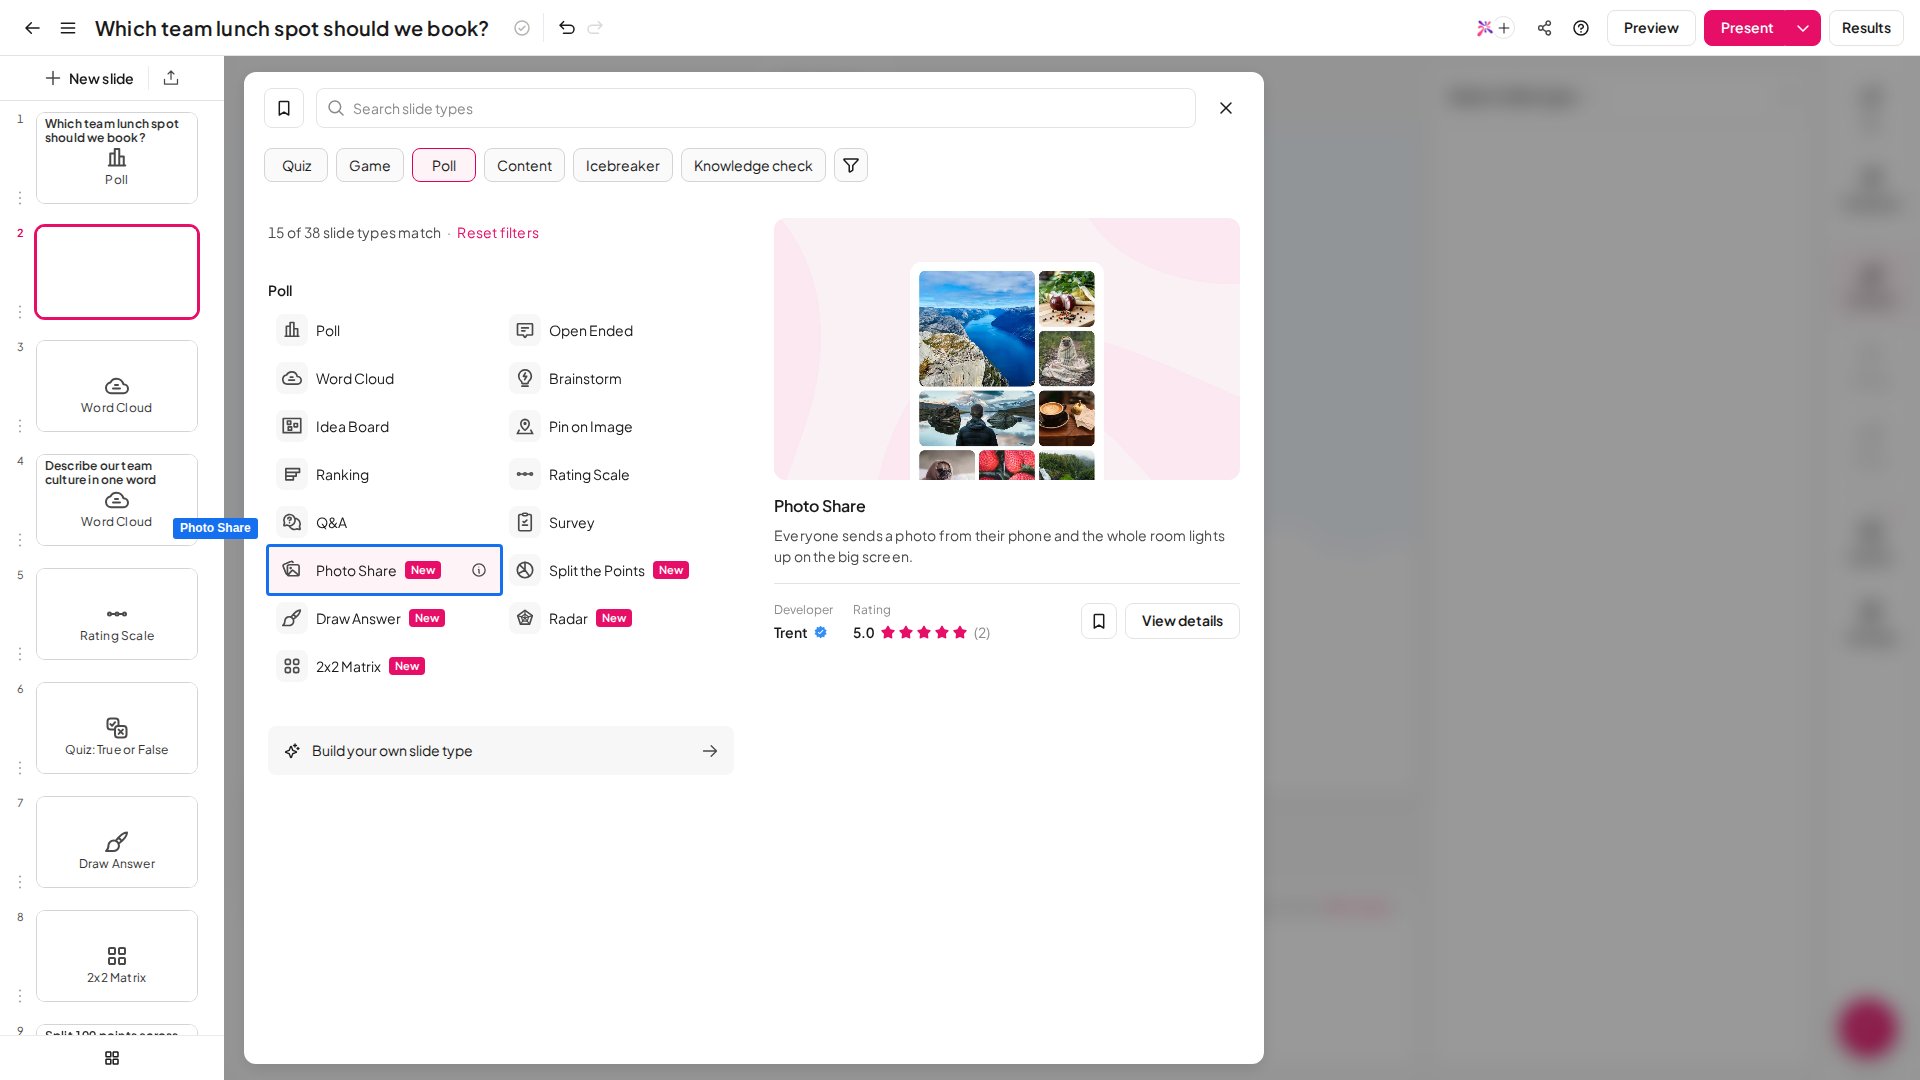The width and height of the screenshot is (1920, 1080).
Task: Select the Draw Answer slide type
Action: (384, 618)
